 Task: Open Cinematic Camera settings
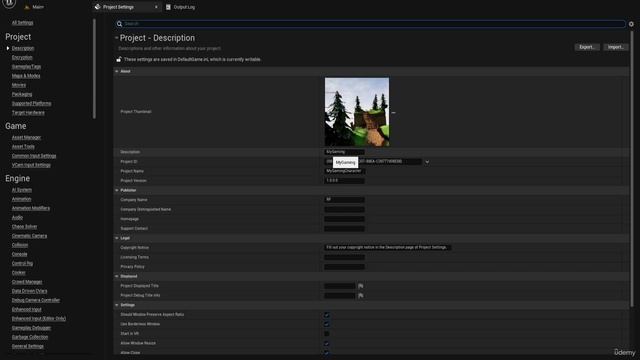[x=29, y=236]
